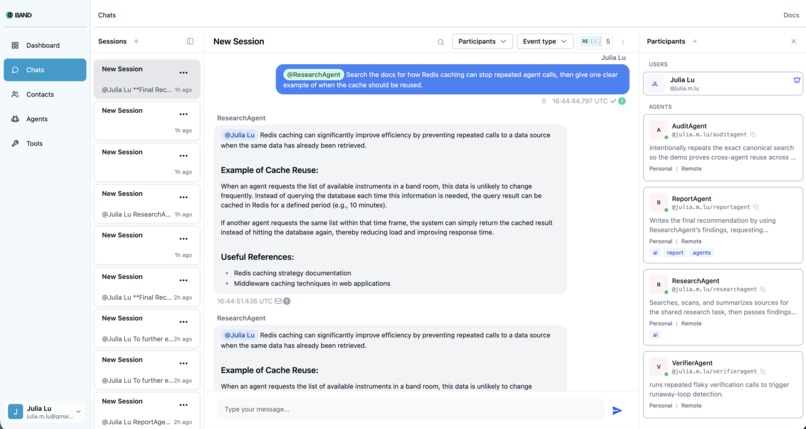
Task: Open the ReportAgent card
Action: [x=723, y=226]
